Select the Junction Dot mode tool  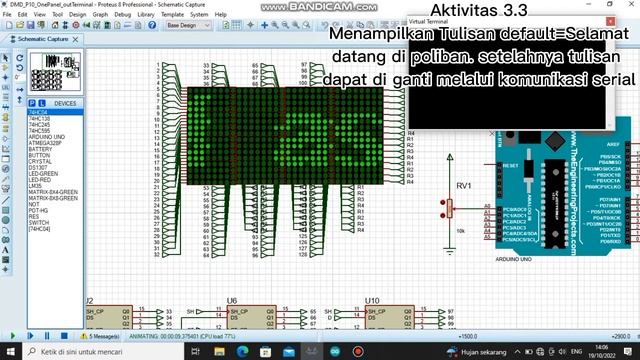(5, 77)
